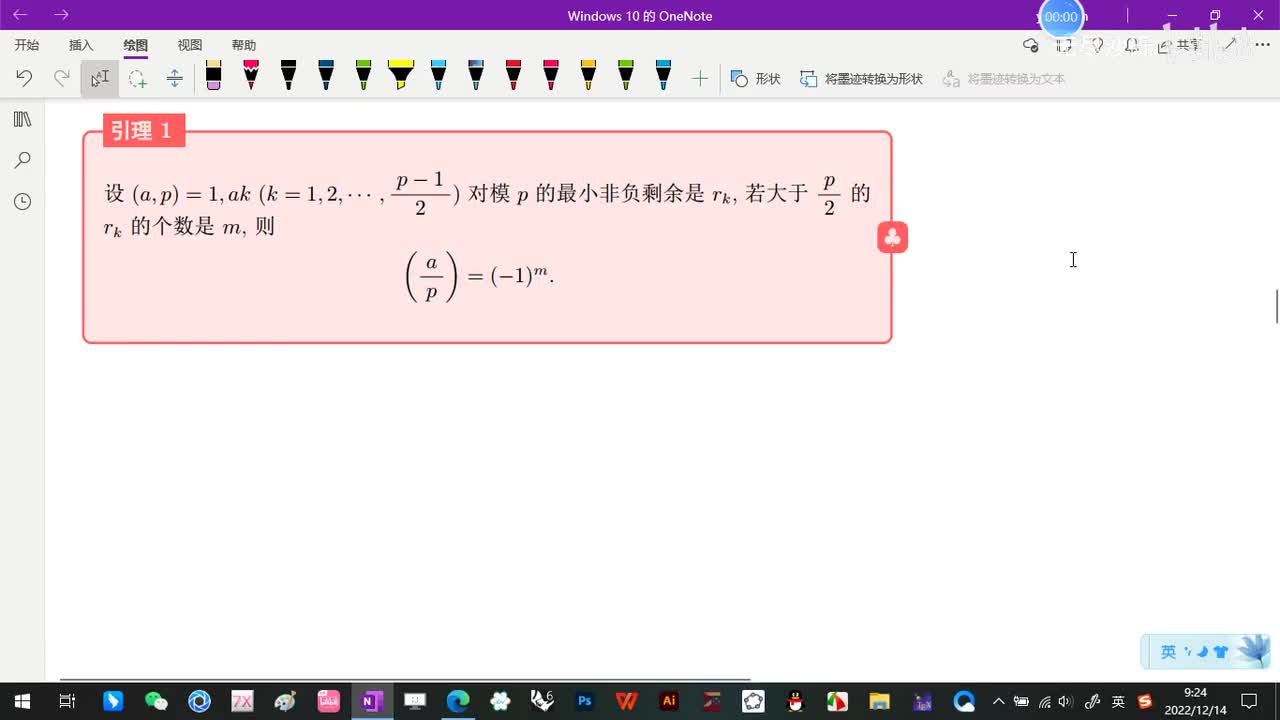
Task: Open recent notes from the sidebar clock icon
Action: pyautogui.click(x=23, y=201)
